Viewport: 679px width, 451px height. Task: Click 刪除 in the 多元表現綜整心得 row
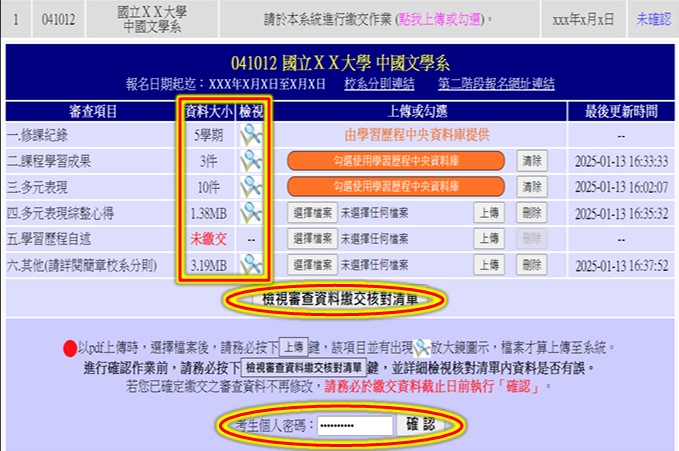pyautogui.click(x=532, y=212)
